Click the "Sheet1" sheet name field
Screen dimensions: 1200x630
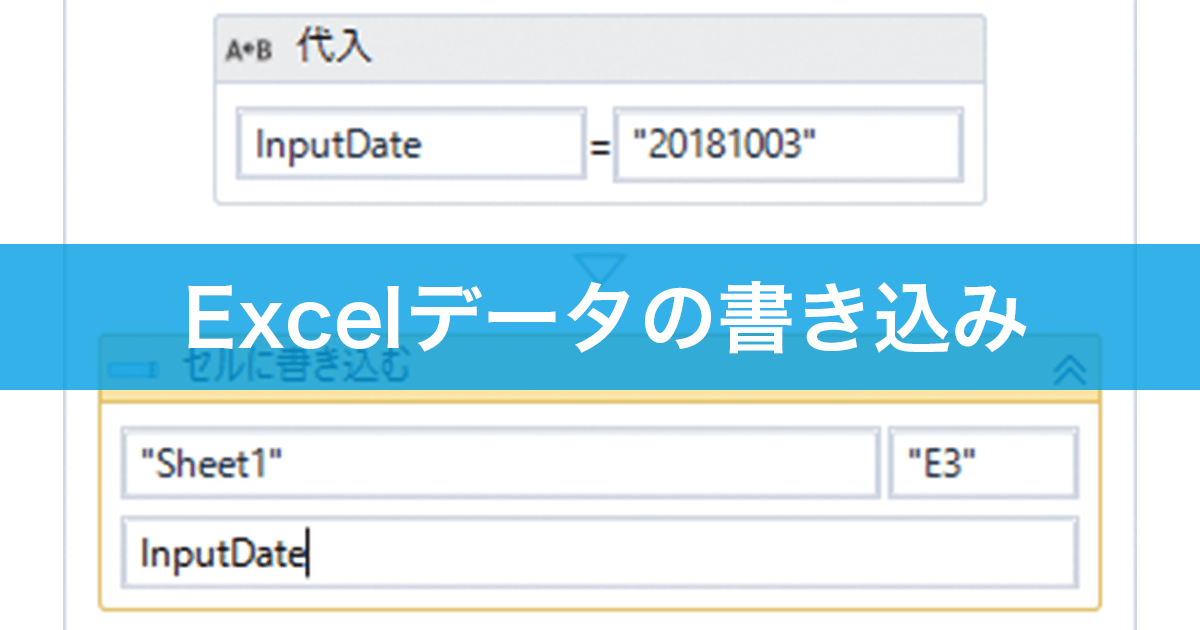(500, 462)
